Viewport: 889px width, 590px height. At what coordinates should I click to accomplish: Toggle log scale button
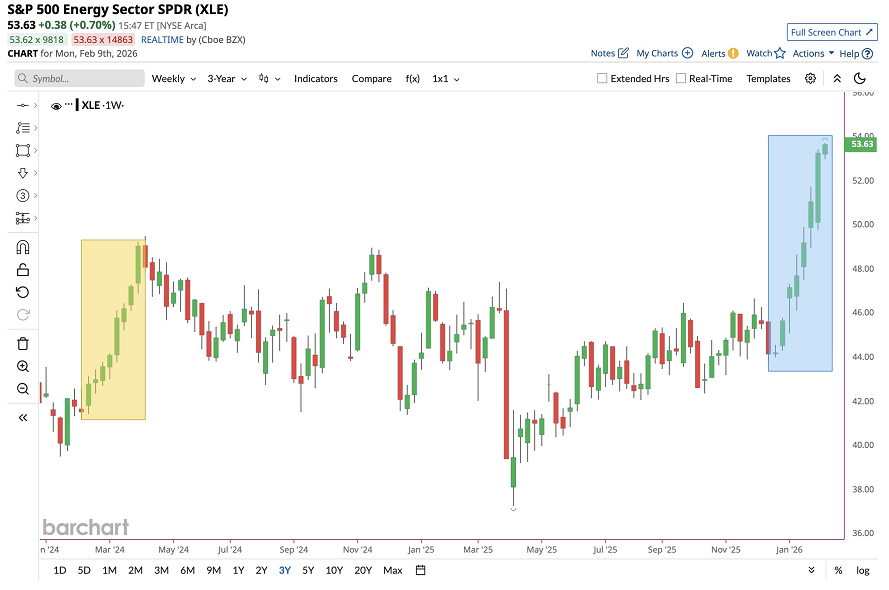[x=862, y=570]
